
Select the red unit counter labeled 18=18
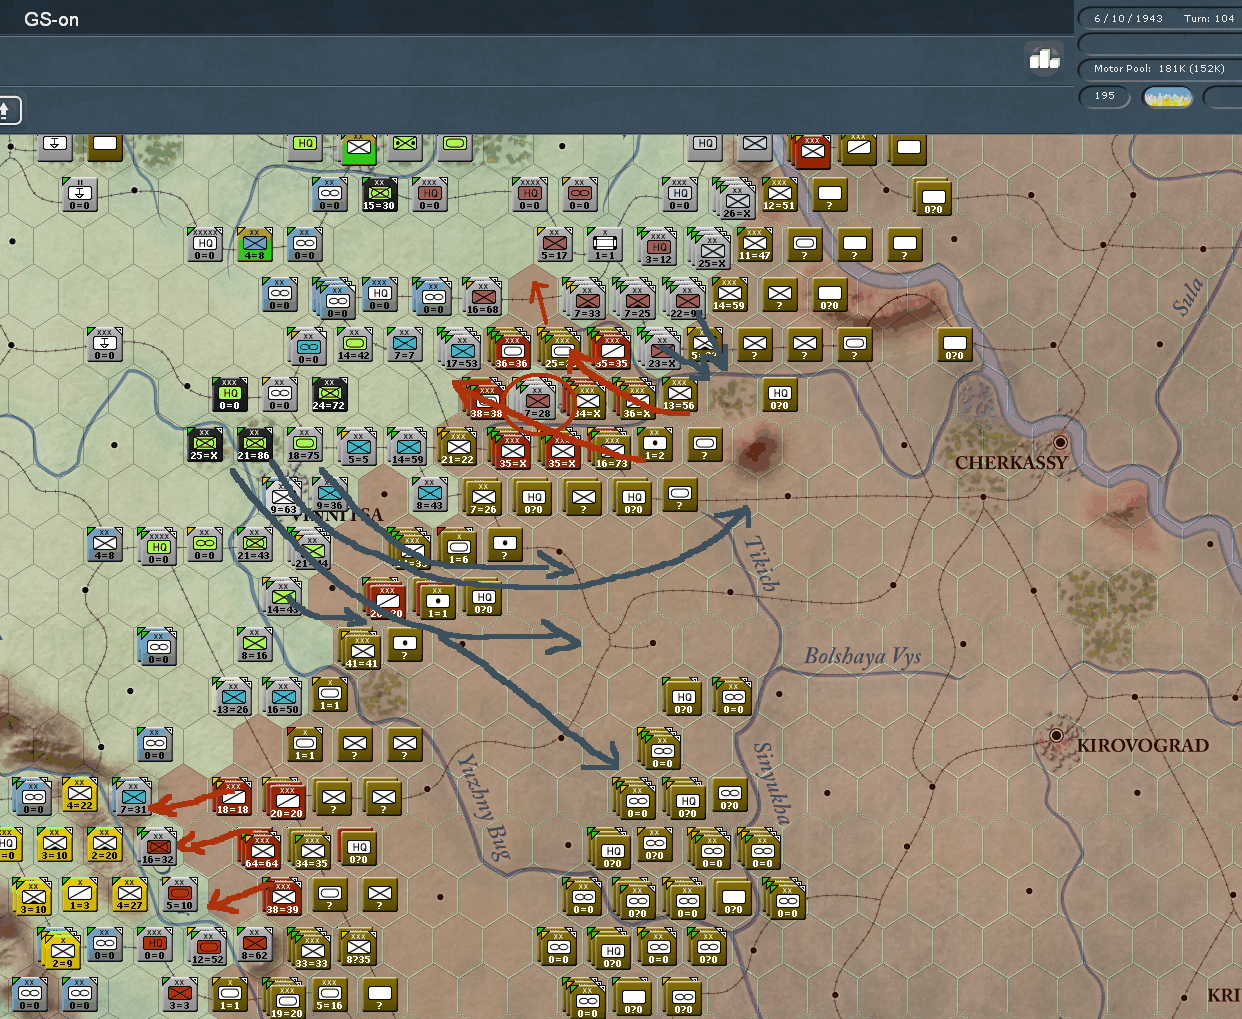click(x=232, y=797)
